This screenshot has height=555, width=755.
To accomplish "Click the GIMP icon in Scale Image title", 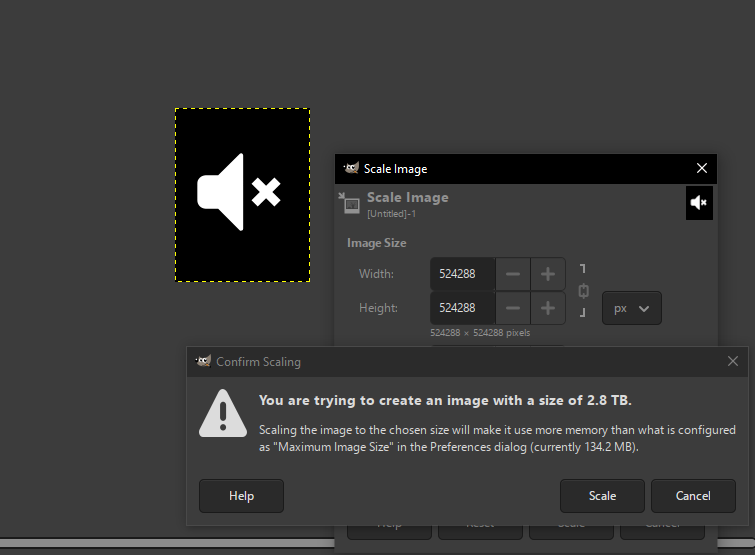I will click(351, 168).
